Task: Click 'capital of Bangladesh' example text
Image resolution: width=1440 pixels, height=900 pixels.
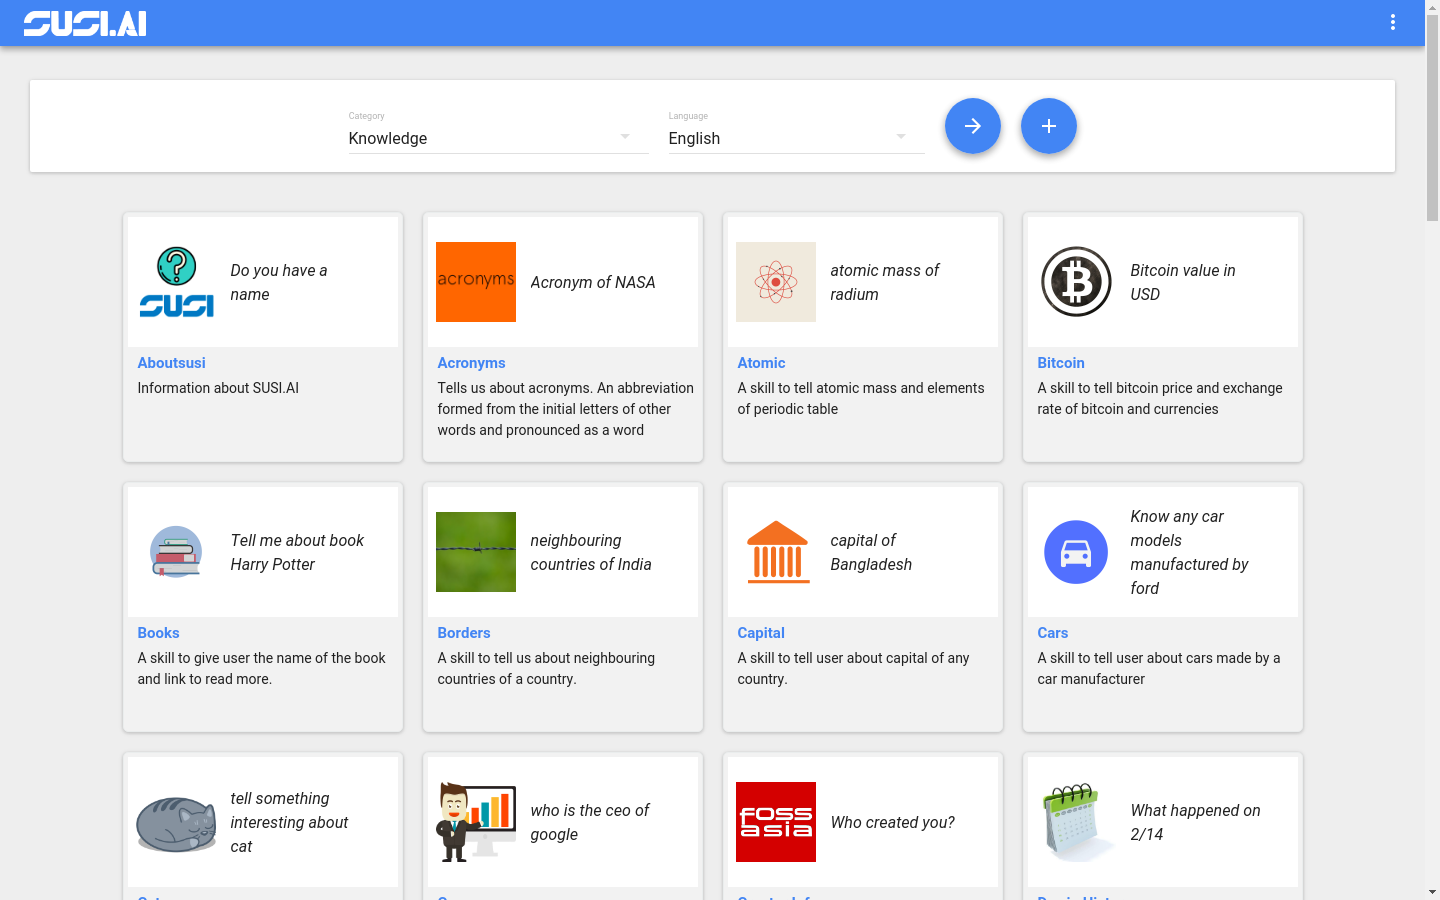Action: tap(871, 552)
